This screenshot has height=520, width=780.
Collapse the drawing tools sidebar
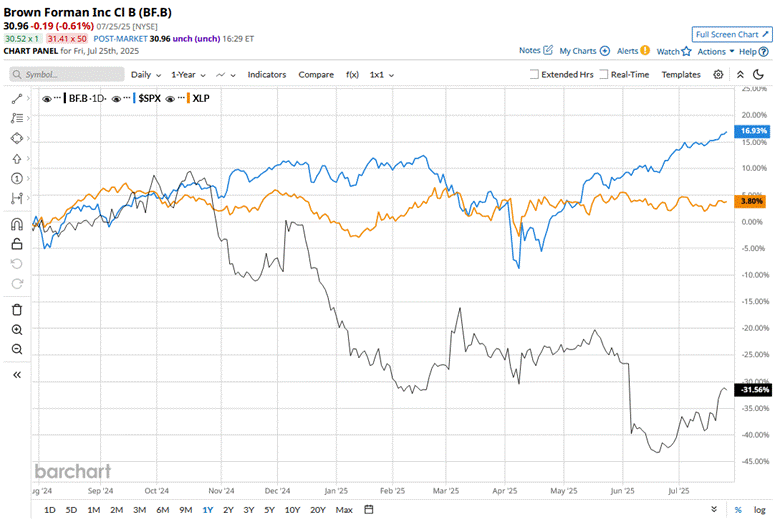coord(16,375)
